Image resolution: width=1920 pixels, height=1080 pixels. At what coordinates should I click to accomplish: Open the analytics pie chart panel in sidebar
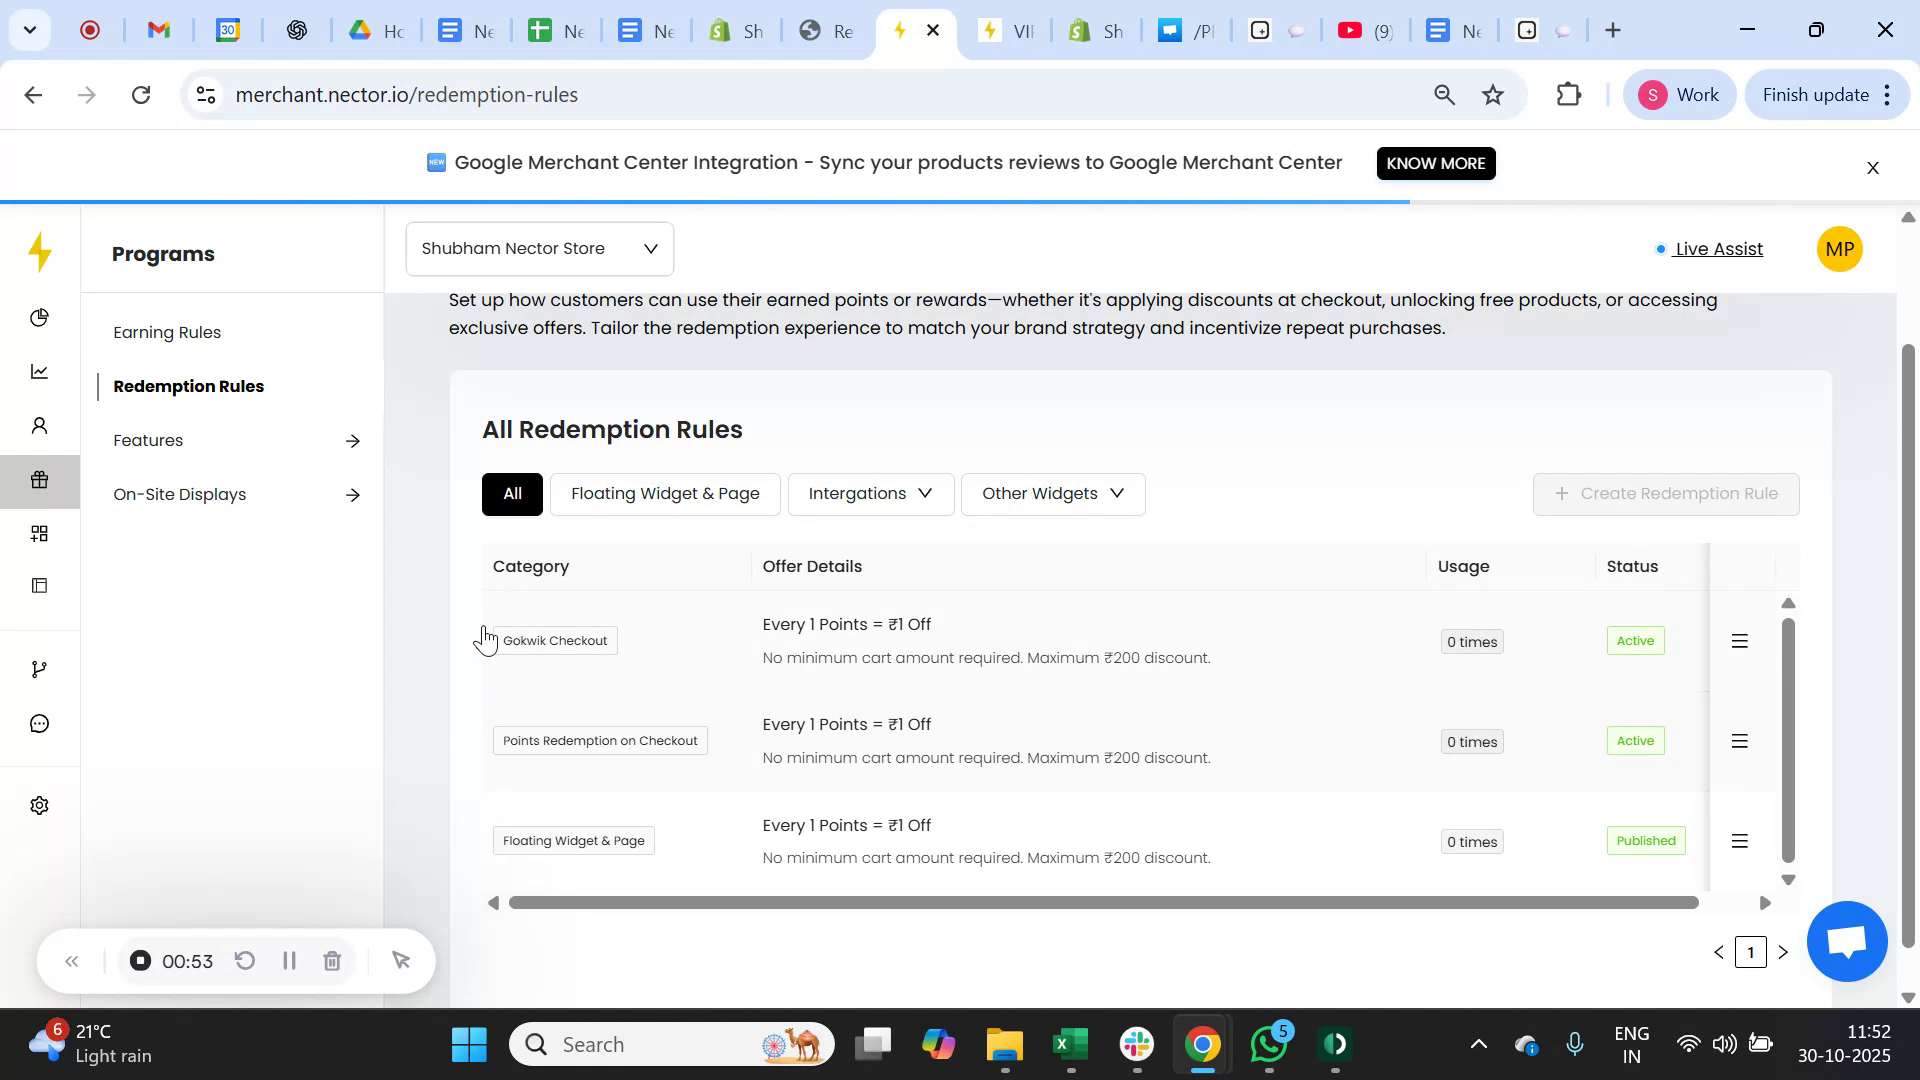point(39,318)
